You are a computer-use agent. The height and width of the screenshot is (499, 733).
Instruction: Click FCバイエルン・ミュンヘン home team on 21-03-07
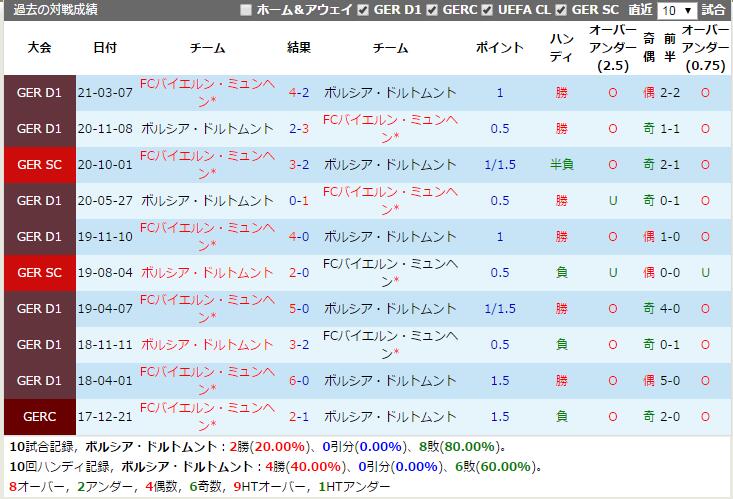207,93
